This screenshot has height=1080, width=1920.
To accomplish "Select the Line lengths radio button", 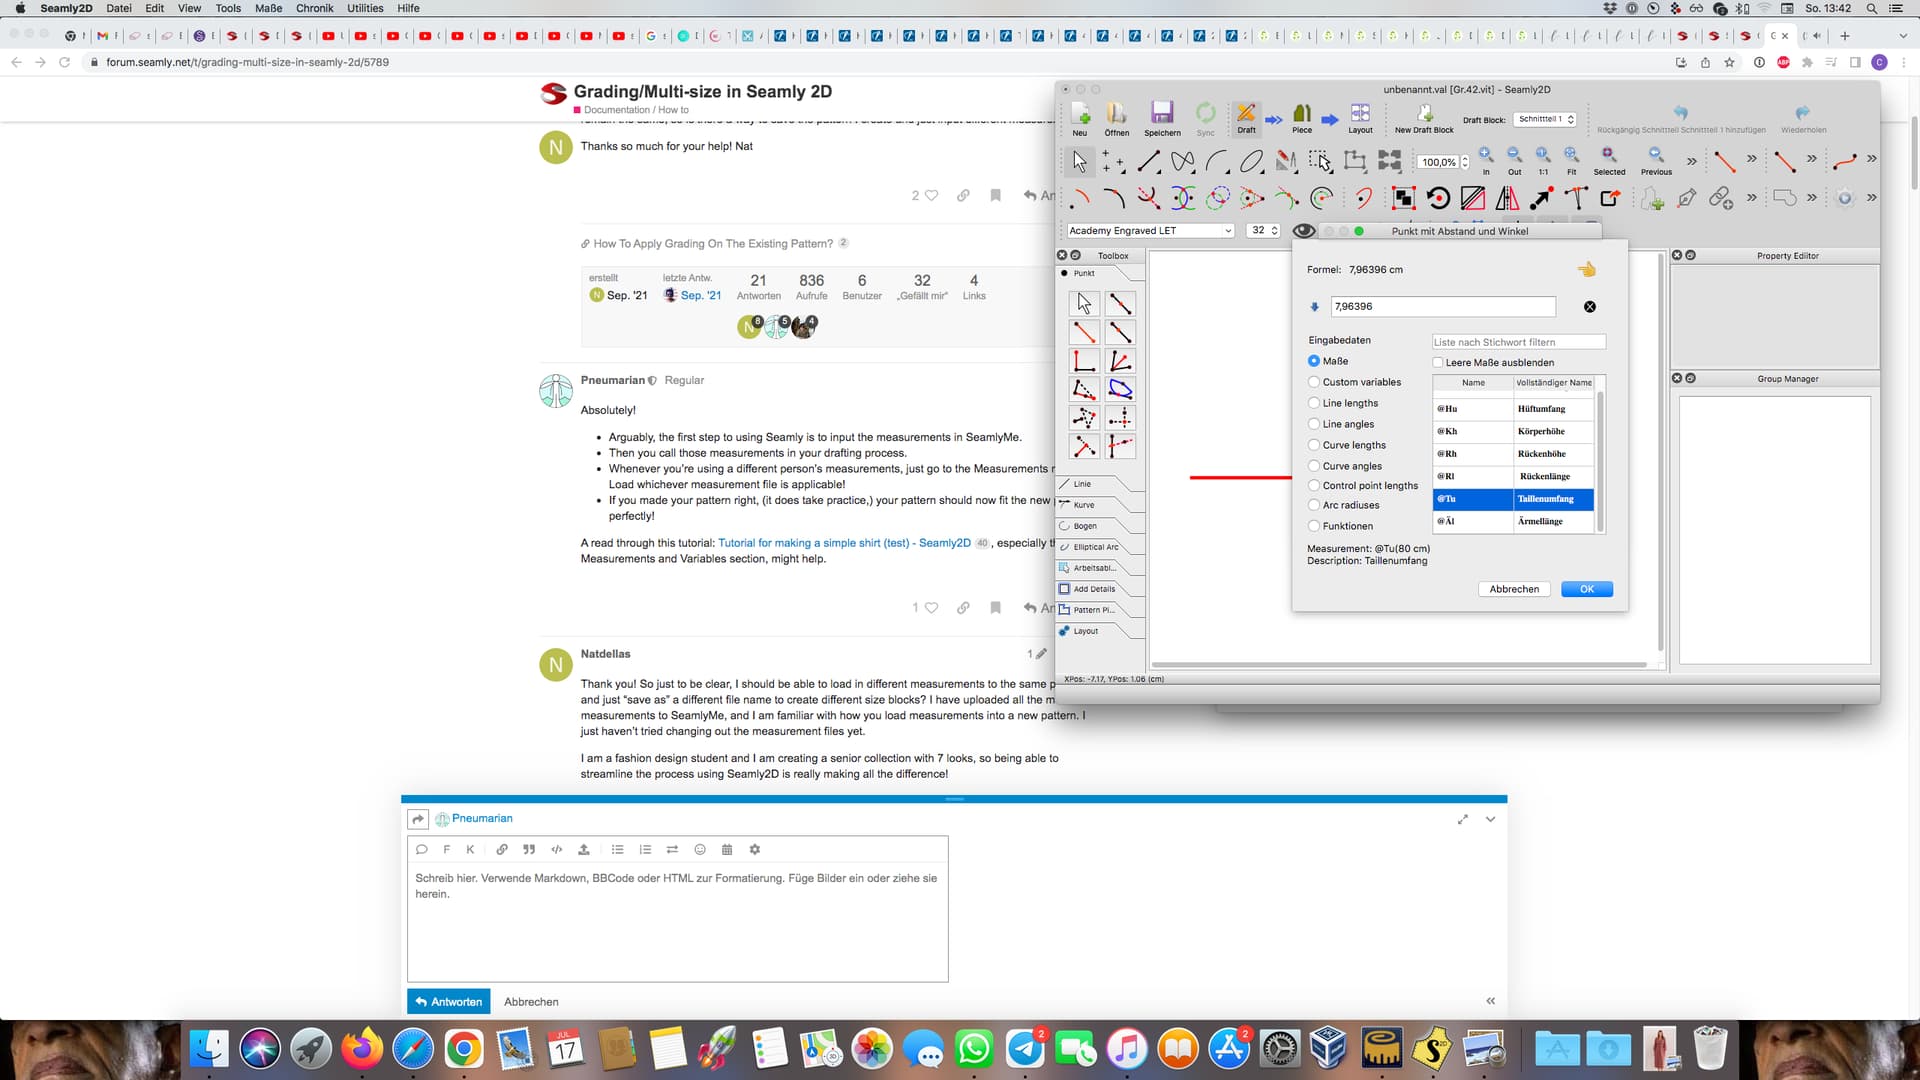I will [1314, 403].
